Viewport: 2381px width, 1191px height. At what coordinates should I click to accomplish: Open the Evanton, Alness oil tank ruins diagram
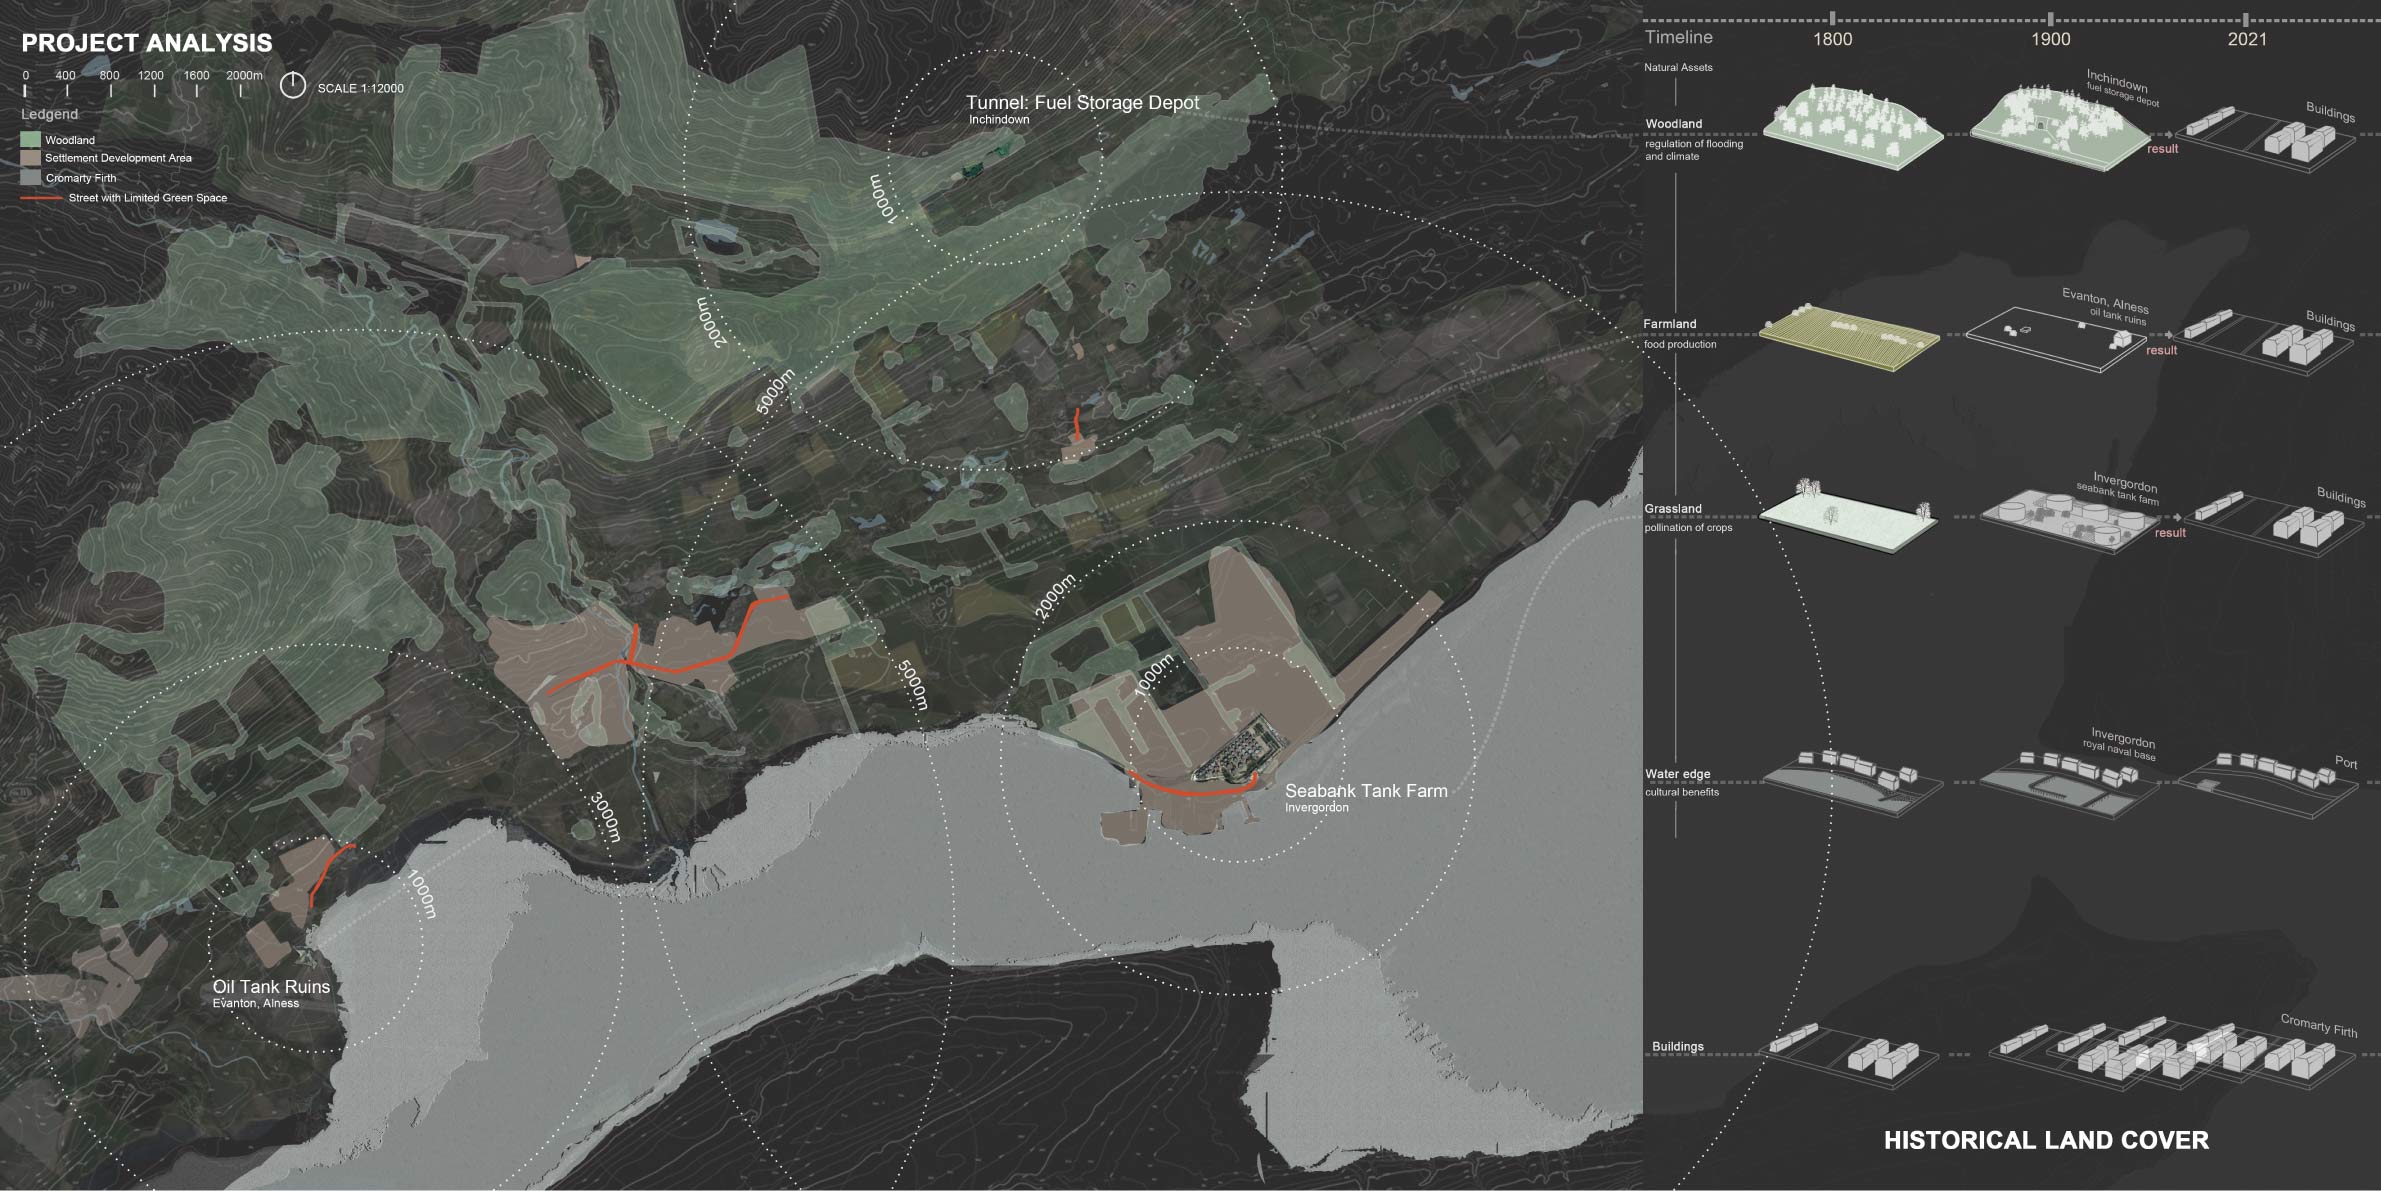coord(2056,340)
